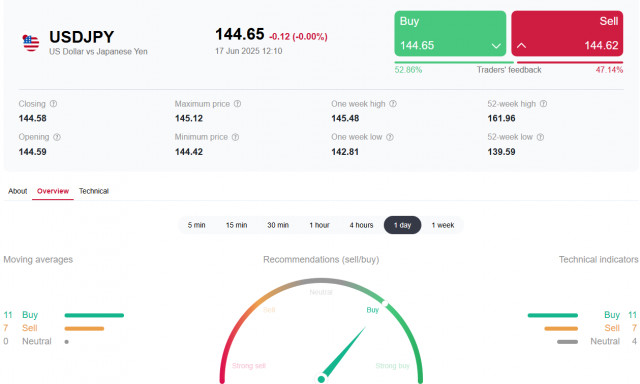The height and width of the screenshot is (384, 640).
Task: Click info icon beside 52-week low
Action: pos(540,137)
